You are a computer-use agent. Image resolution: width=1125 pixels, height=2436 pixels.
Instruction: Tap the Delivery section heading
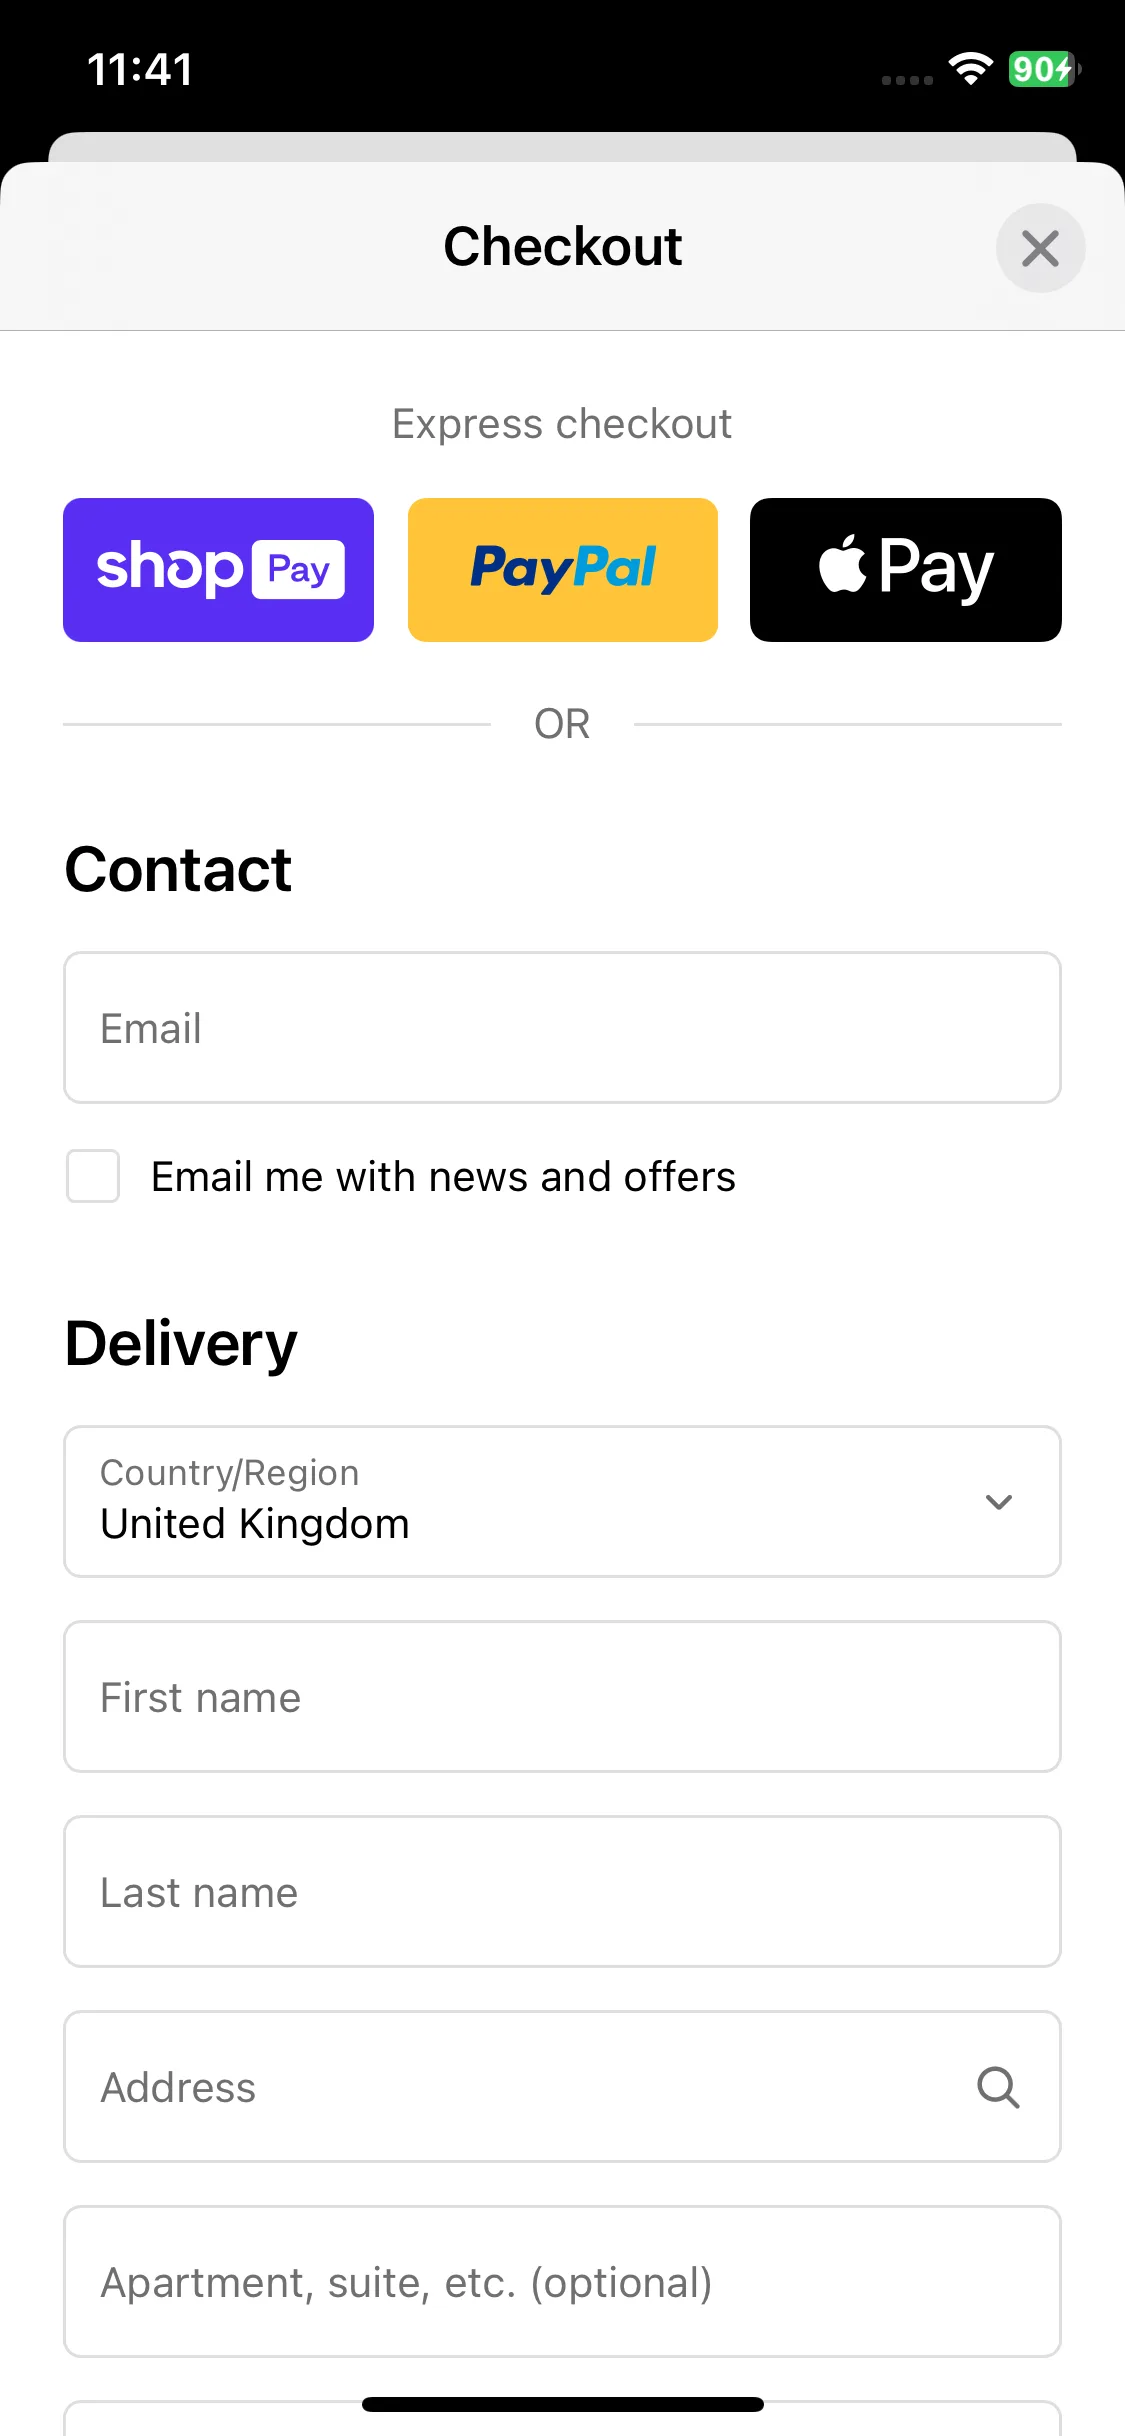[x=181, y=1343]
